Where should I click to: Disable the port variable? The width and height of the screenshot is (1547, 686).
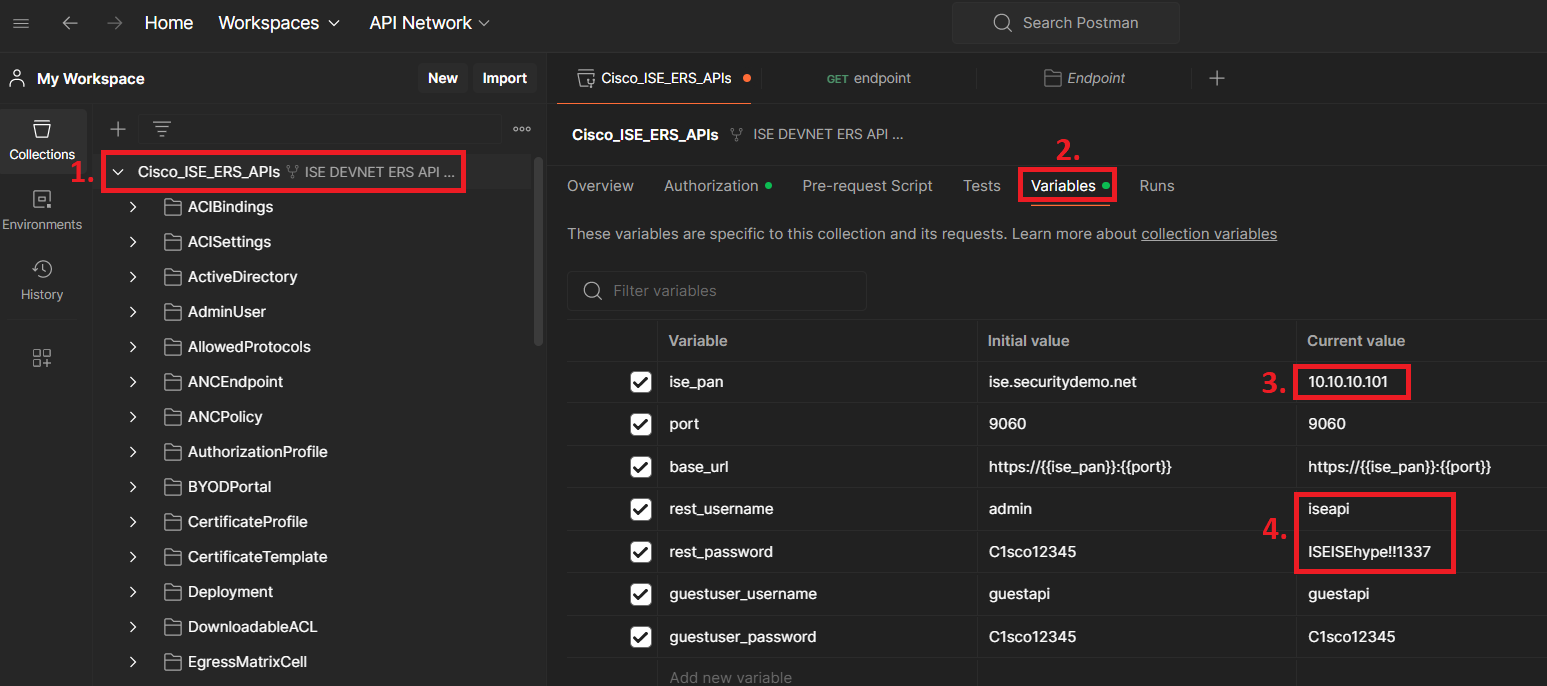(x=640, y=424)
